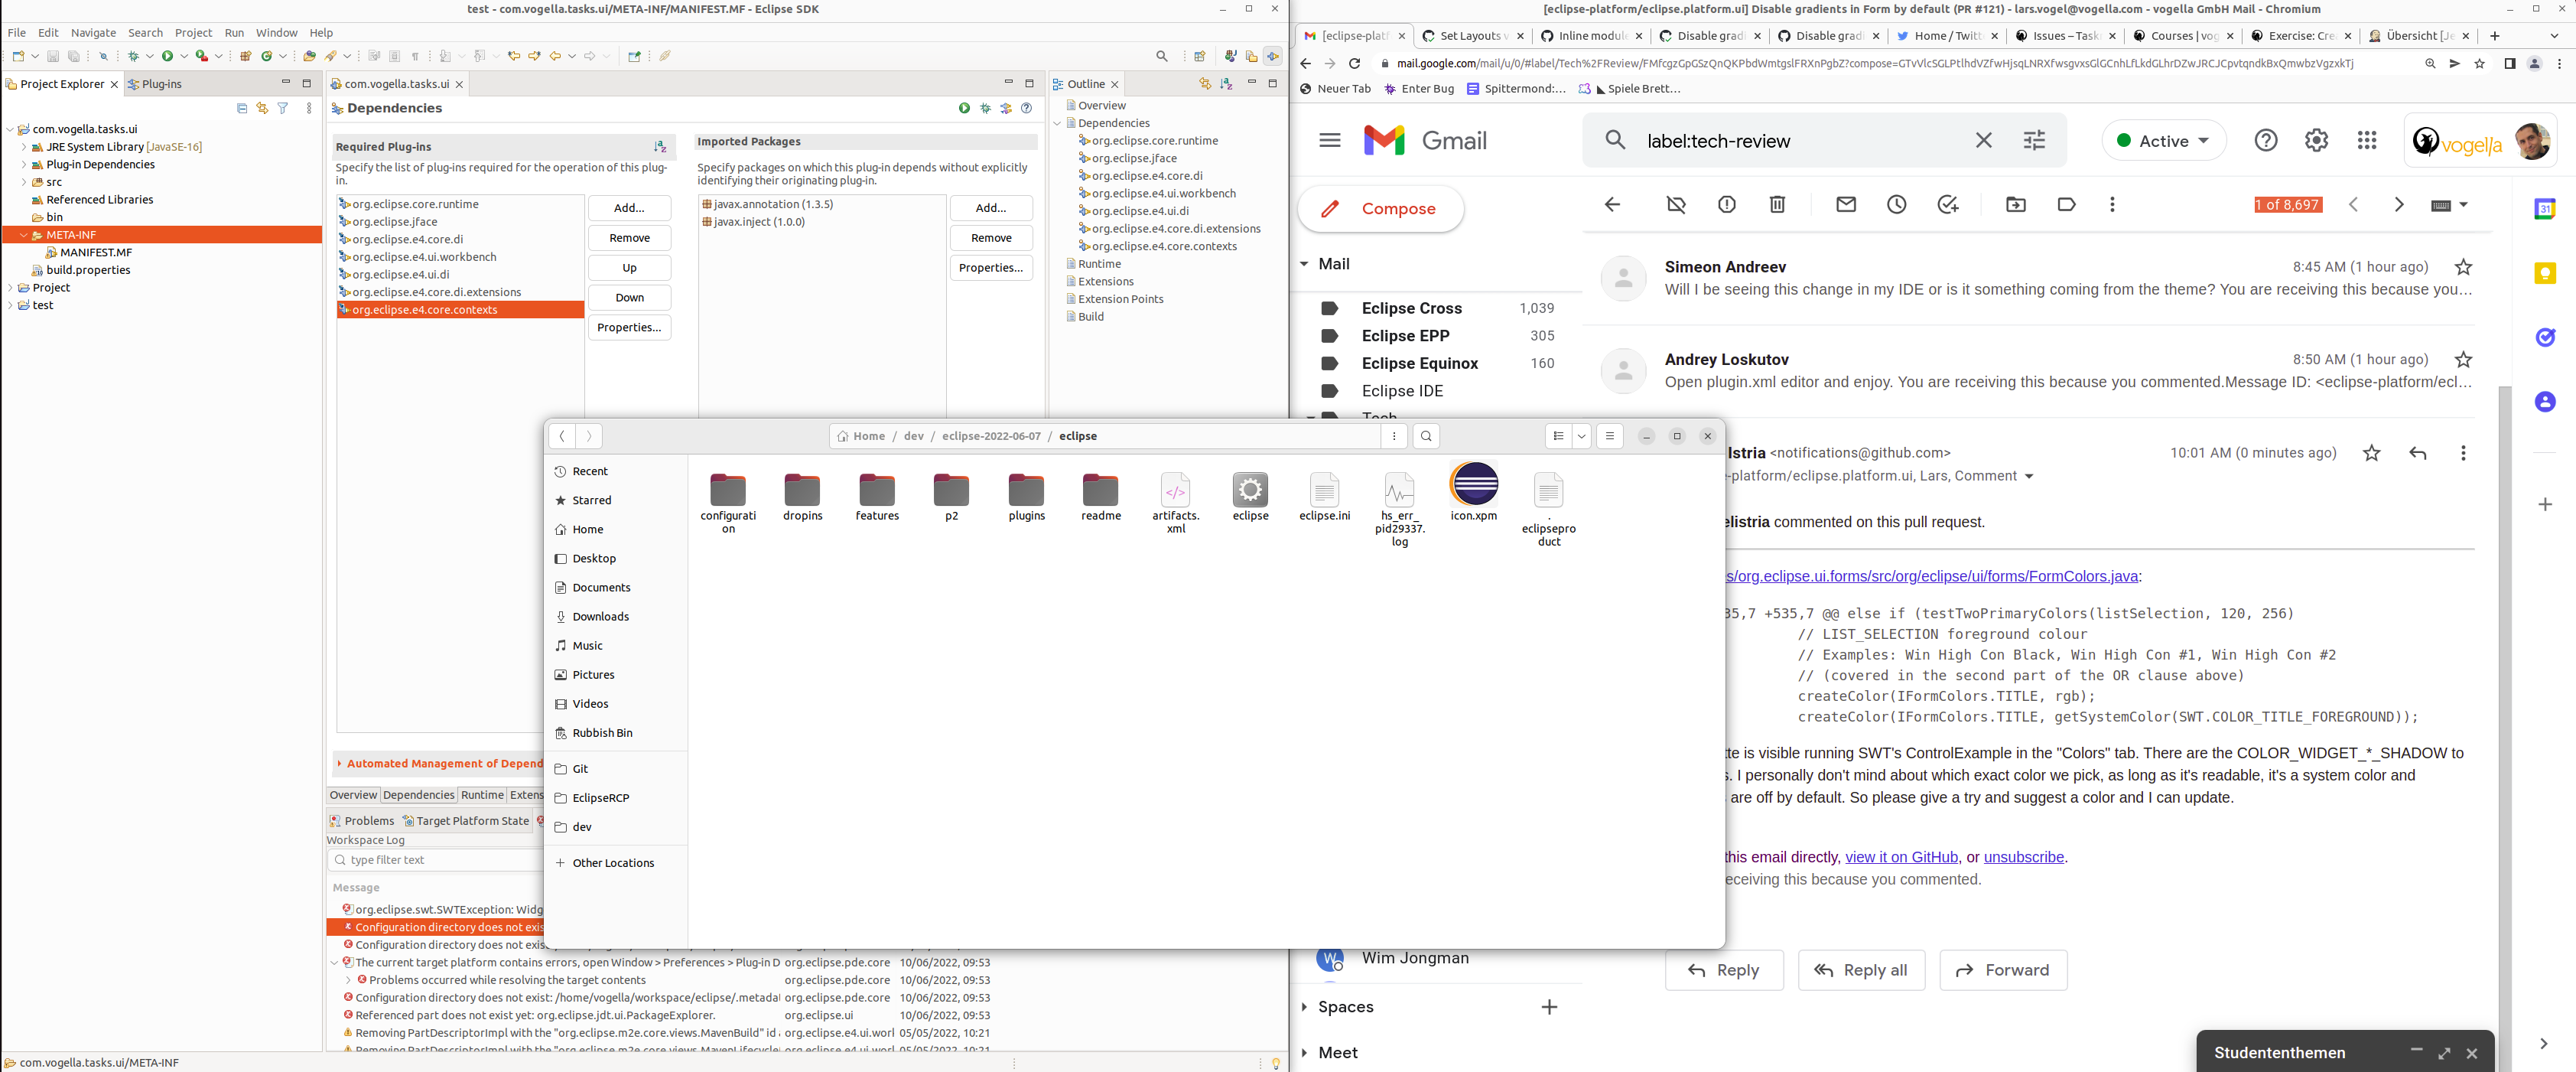Toggle Gmail search filter options icon
Screen dimensions: 2576x1072
pyautogui.click(x=2034, y=141)
